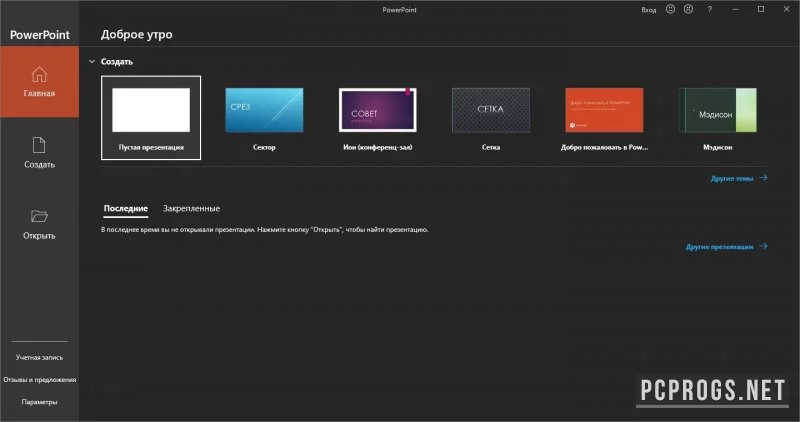Open the Добро пожаловать в PowerPoint template
This screenshot has width=800, height=422.
pyautogui.click(x=604, y=110)
